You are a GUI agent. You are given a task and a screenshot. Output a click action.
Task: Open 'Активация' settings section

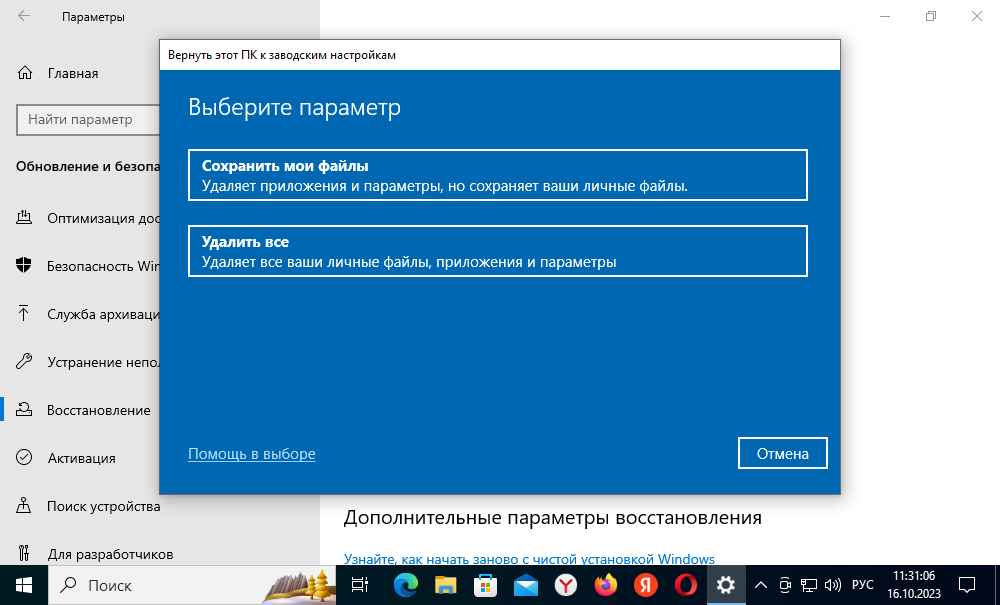[81, 458]
